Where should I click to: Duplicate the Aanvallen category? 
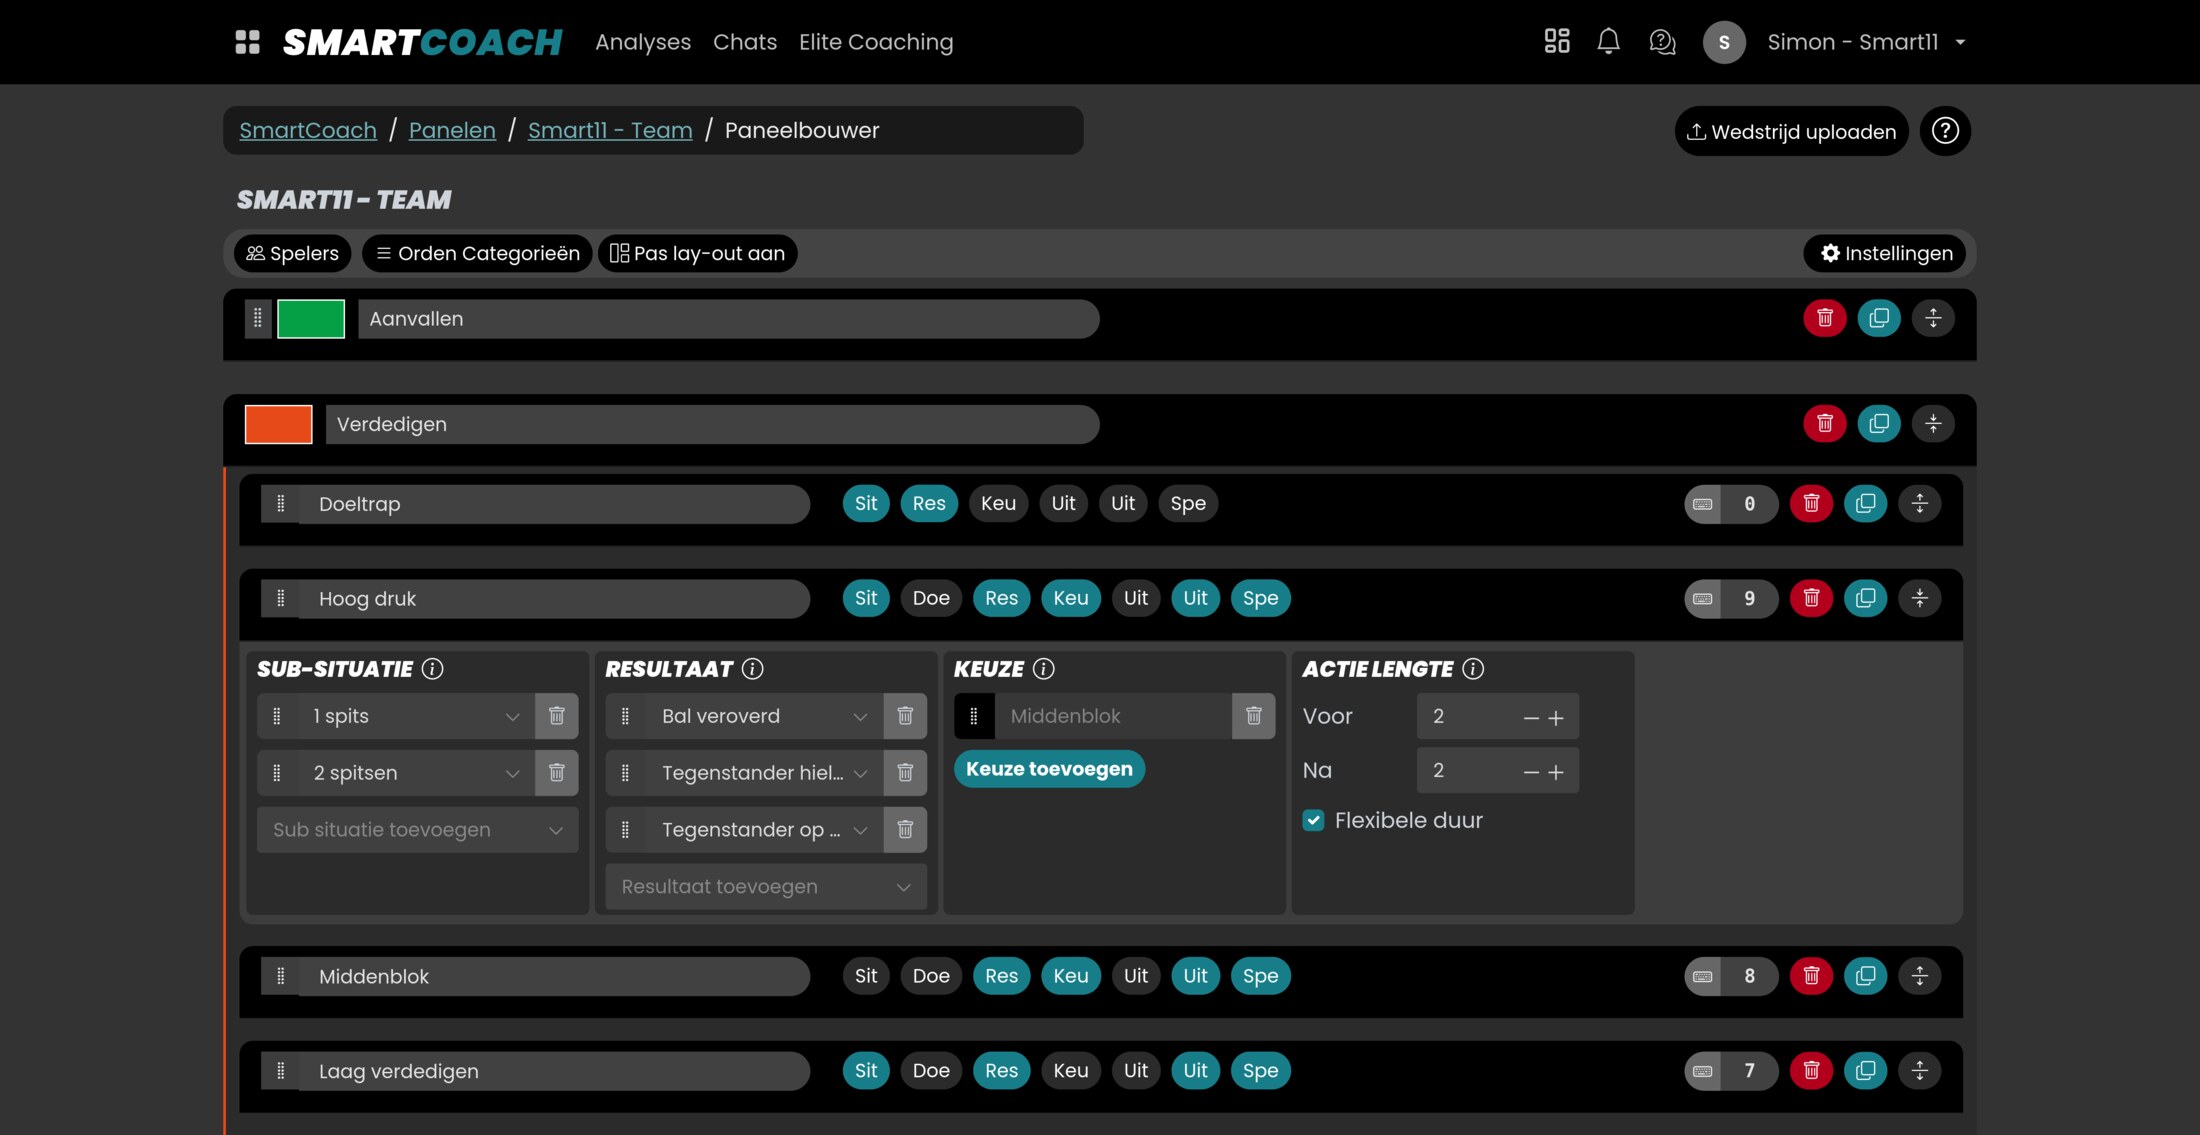[x=1879, y=318]
